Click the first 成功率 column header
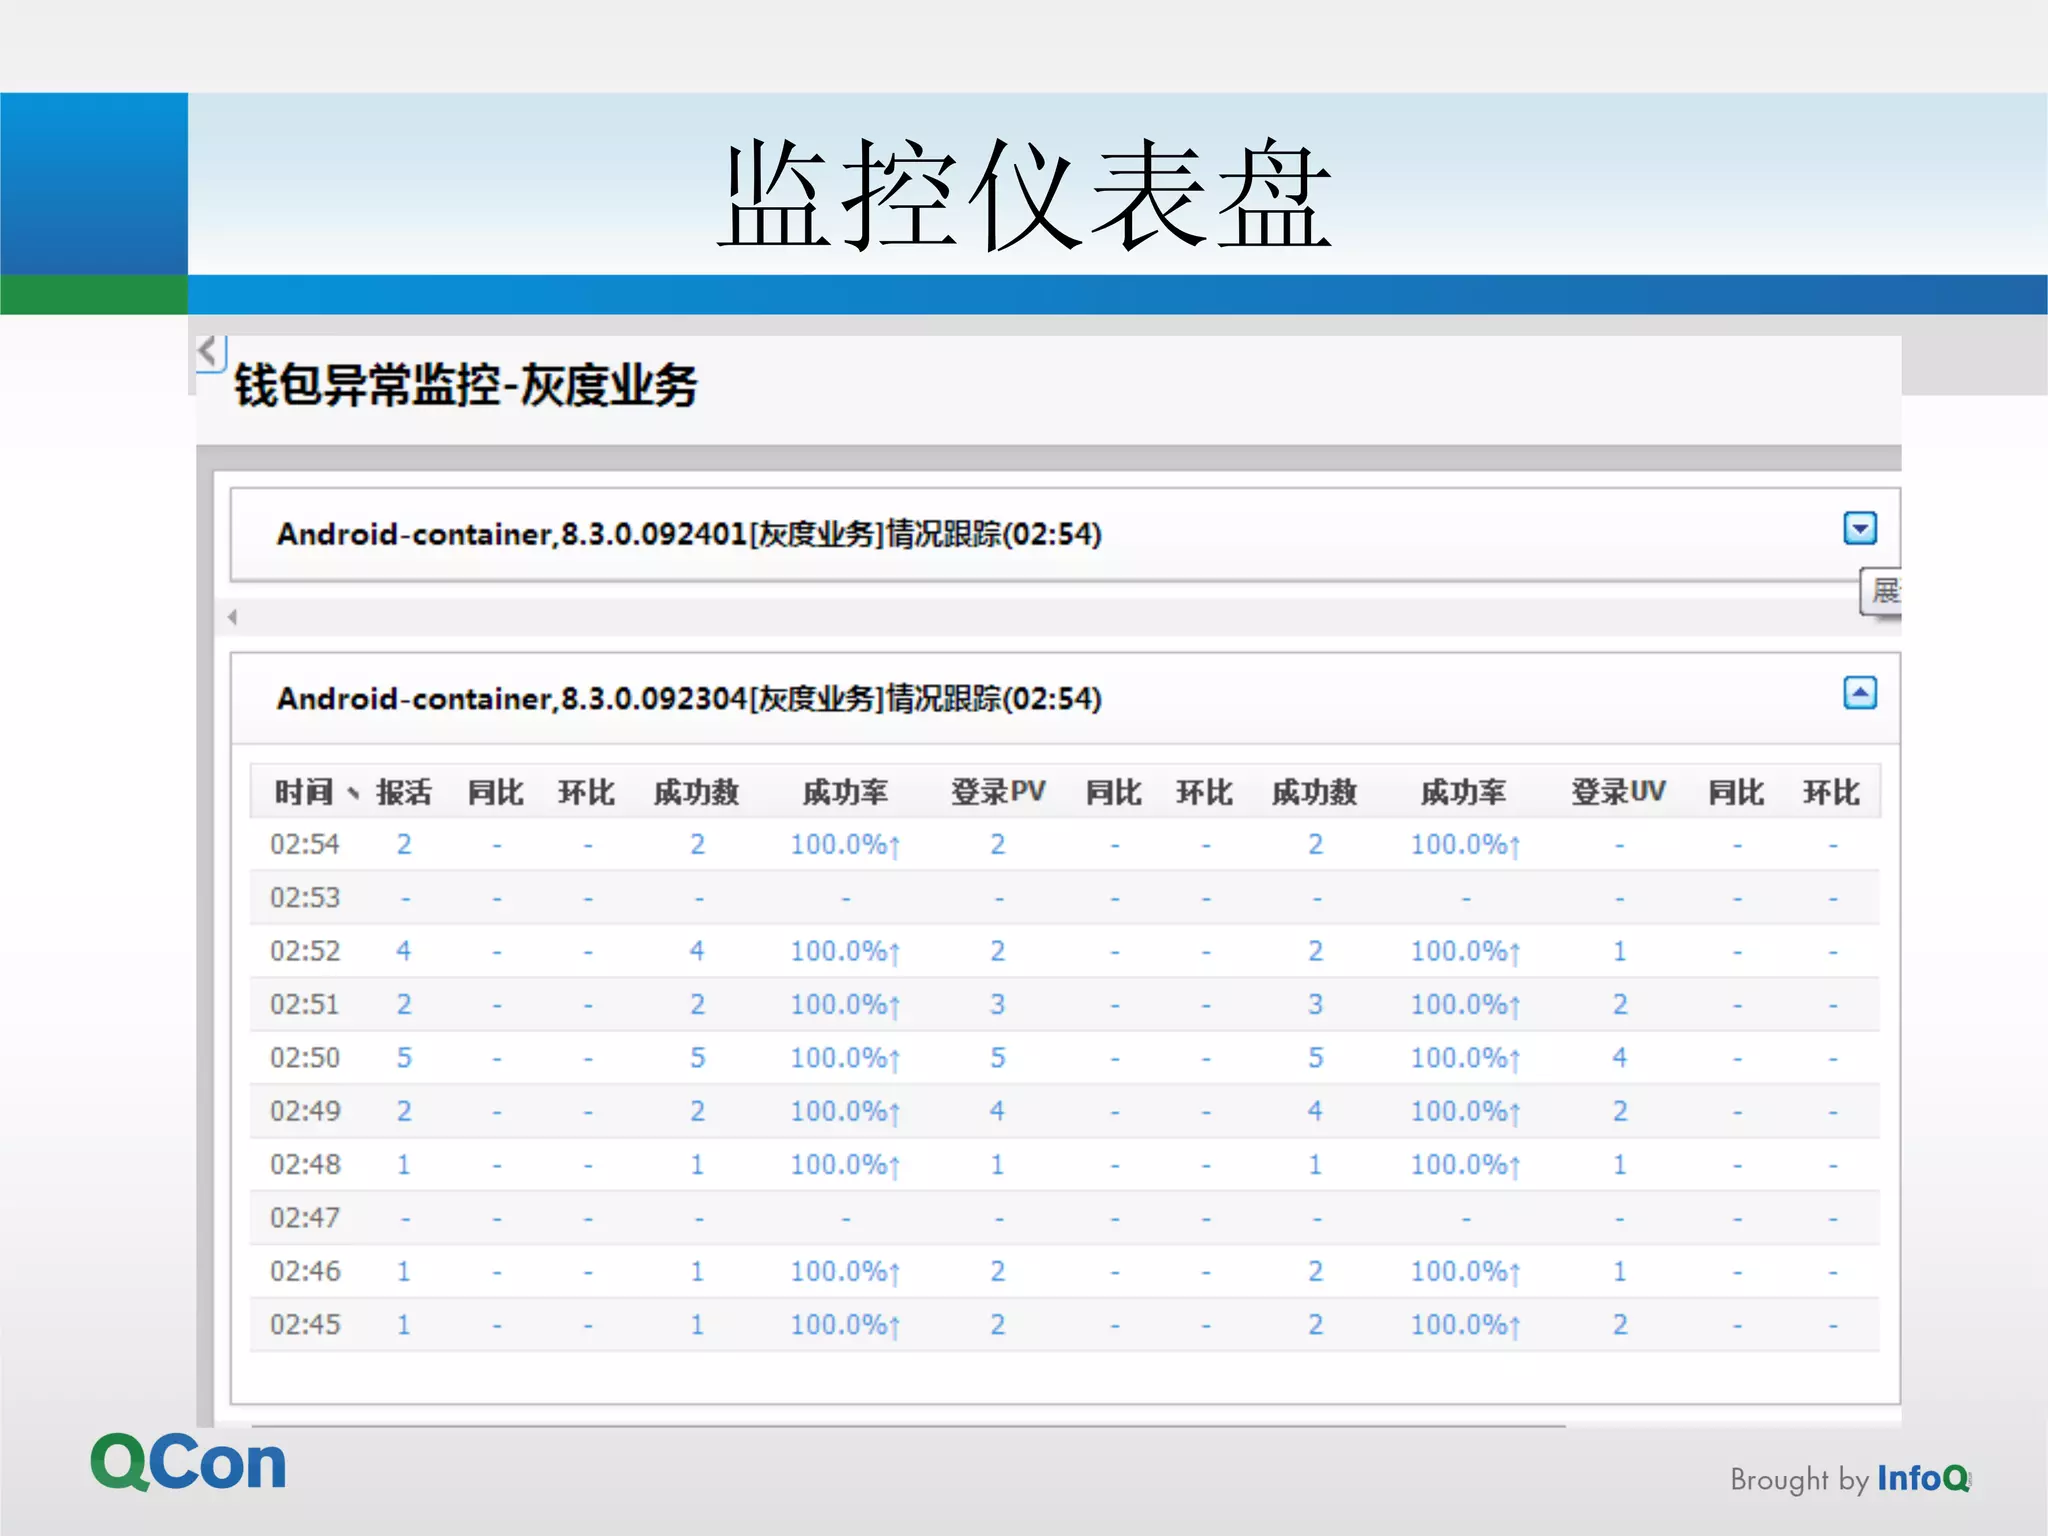Viewport: 2048px width, 1536px height. coord(845,793)
